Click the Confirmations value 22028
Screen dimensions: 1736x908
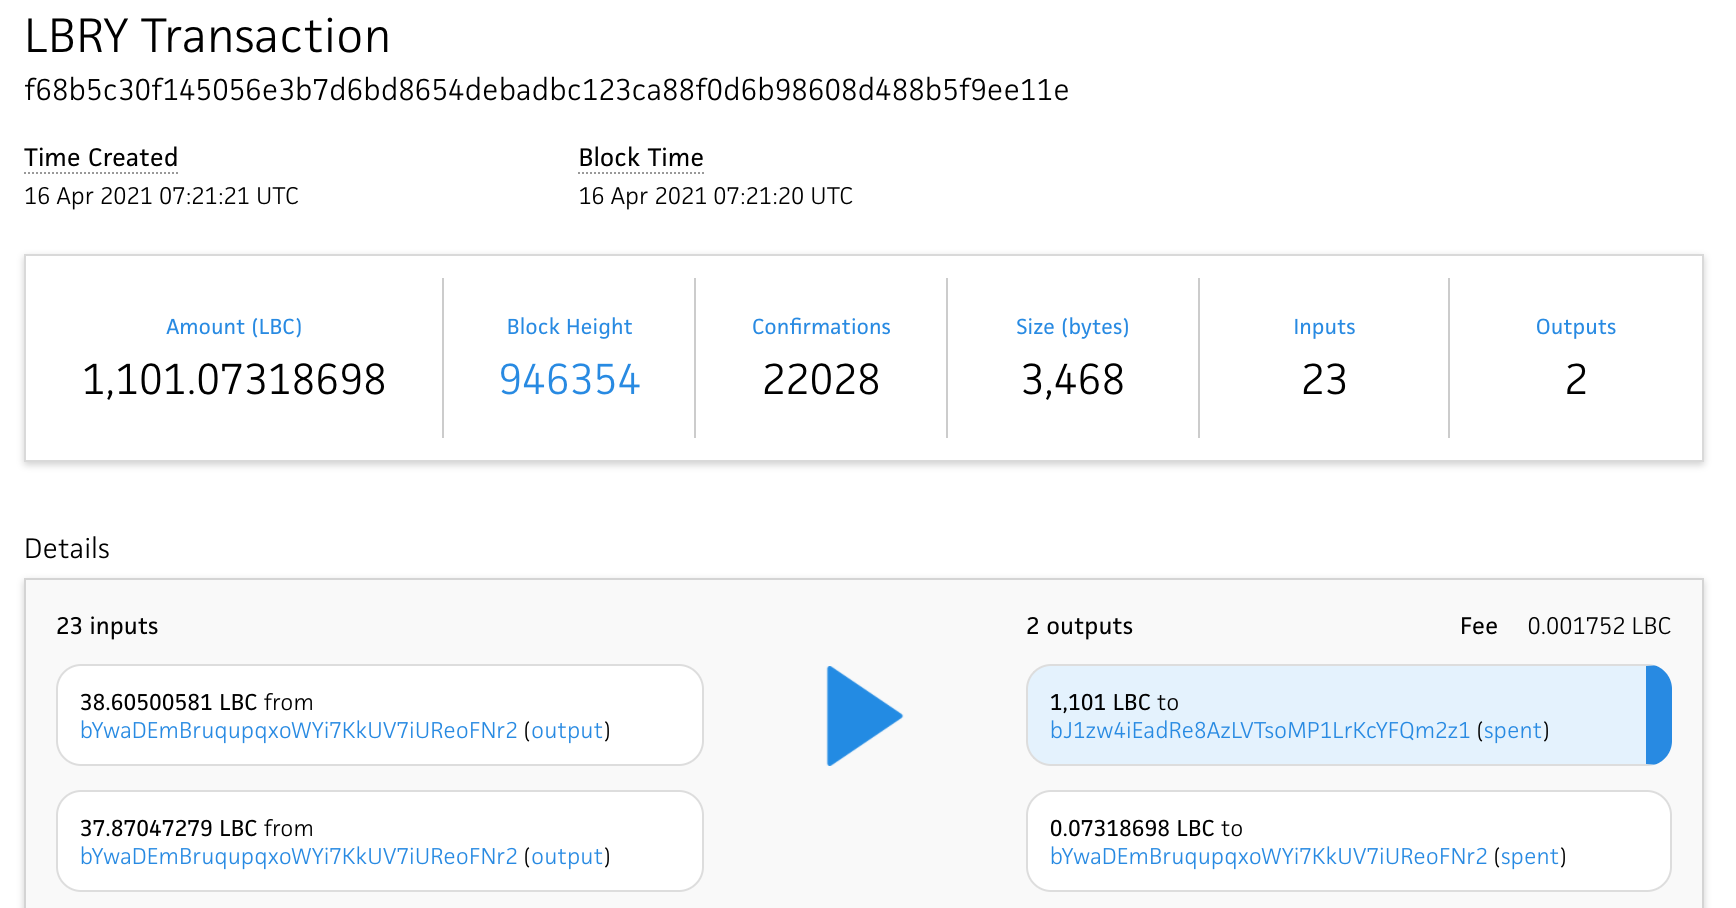tap(821, 380)
